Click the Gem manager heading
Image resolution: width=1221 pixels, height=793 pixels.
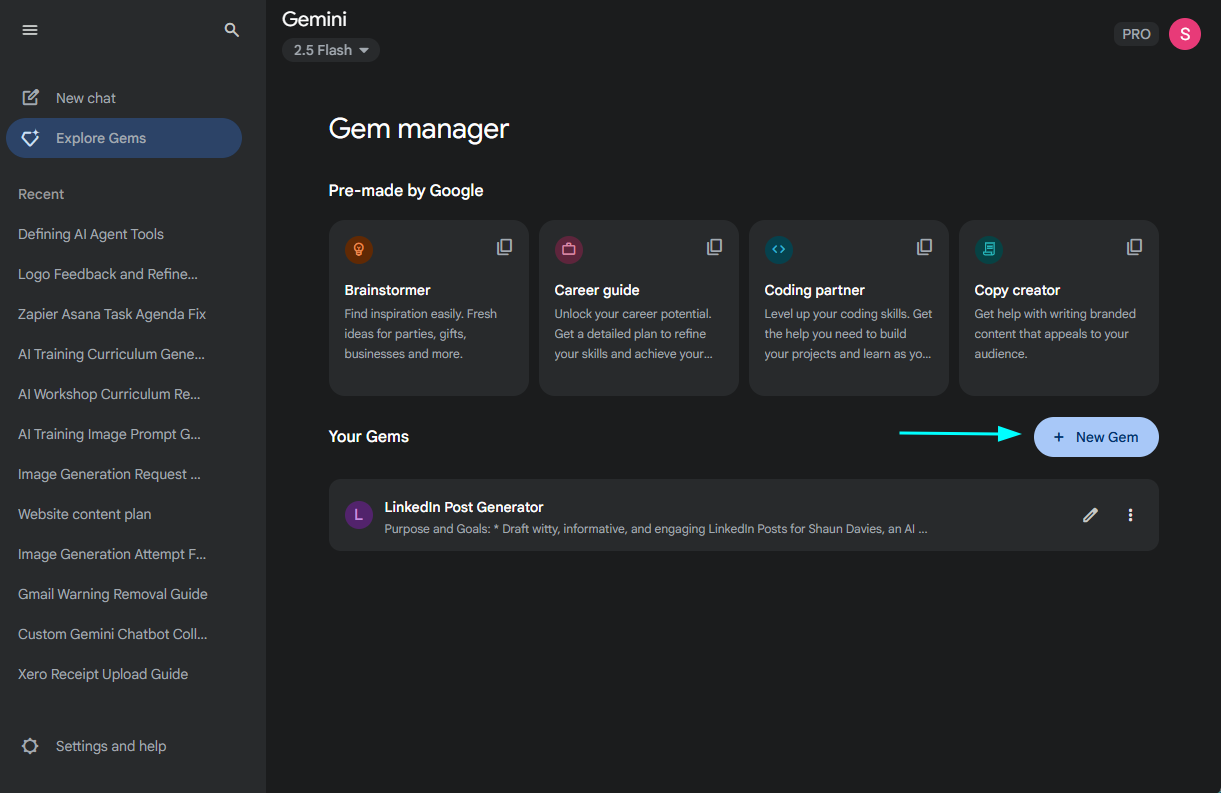click(419, 129)
